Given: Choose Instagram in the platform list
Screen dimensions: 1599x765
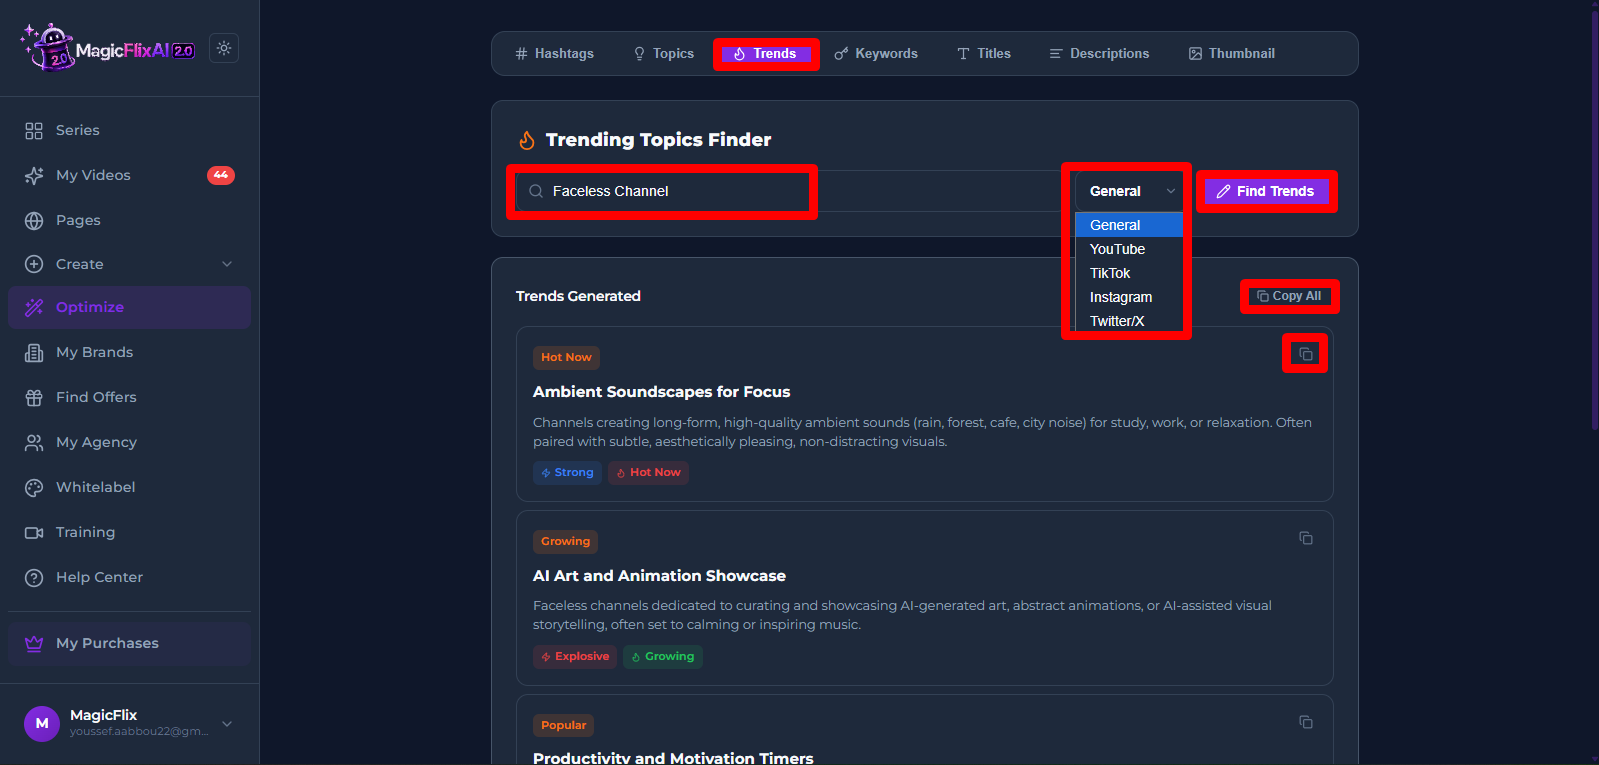Looking at the screenshot, I should coord(1129,297).
